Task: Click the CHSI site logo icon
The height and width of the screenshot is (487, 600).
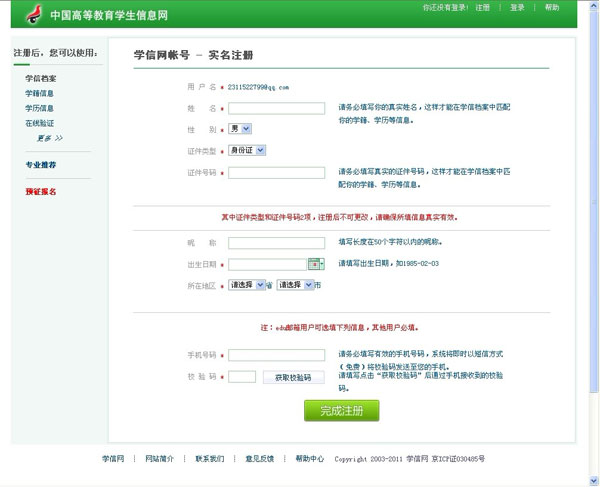Action: coord(35,15)
